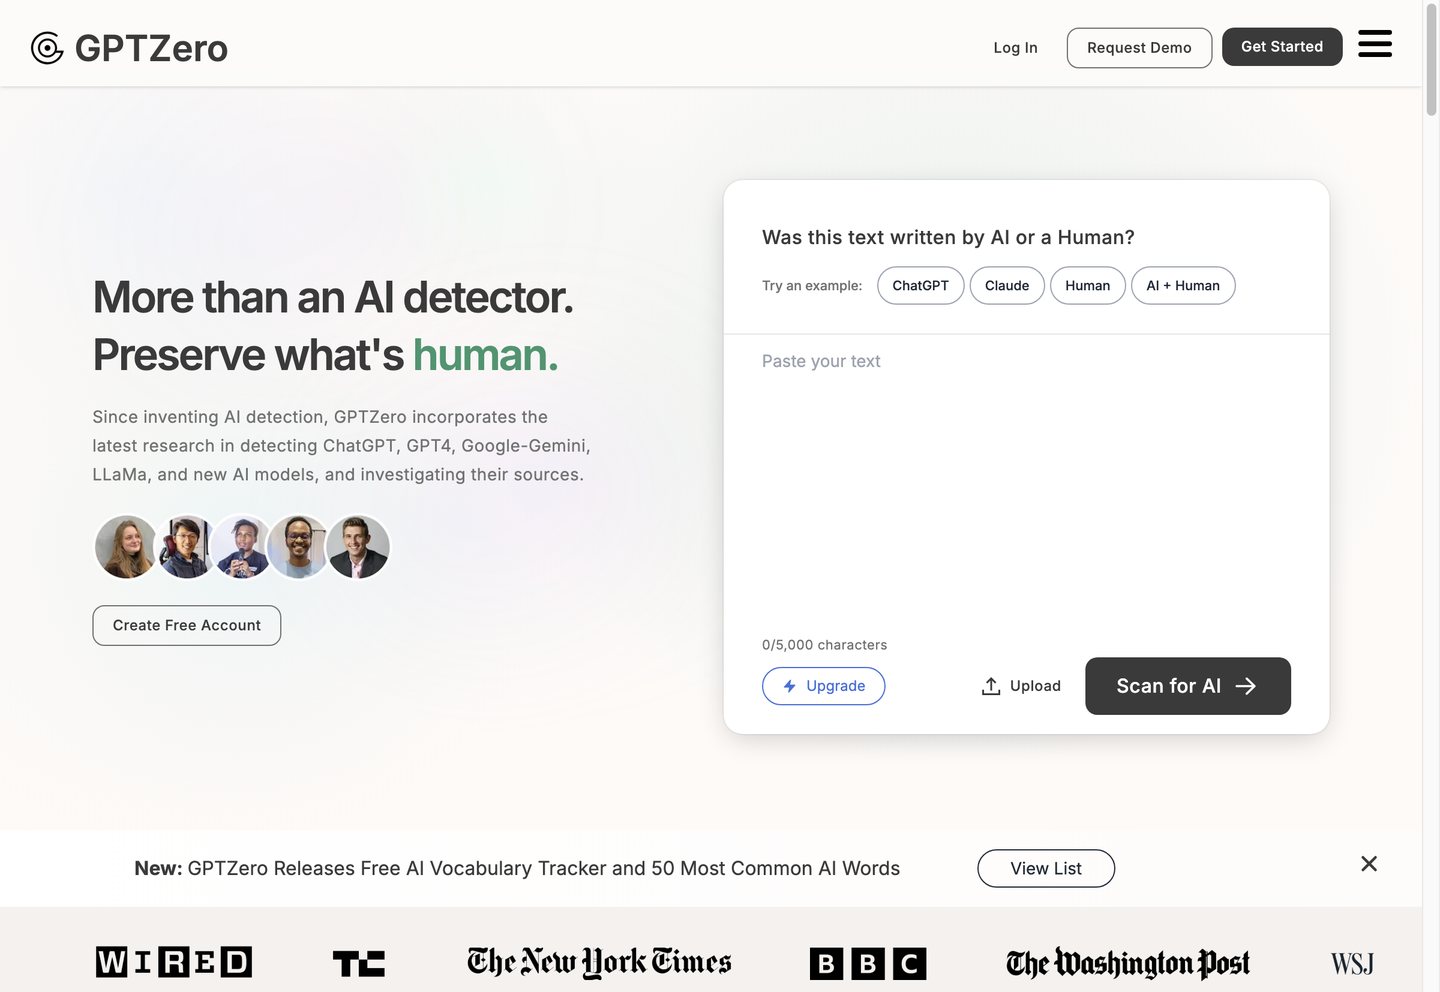Close the announcement banner
1440x992 pixels.
click(x=1368, y=864)
